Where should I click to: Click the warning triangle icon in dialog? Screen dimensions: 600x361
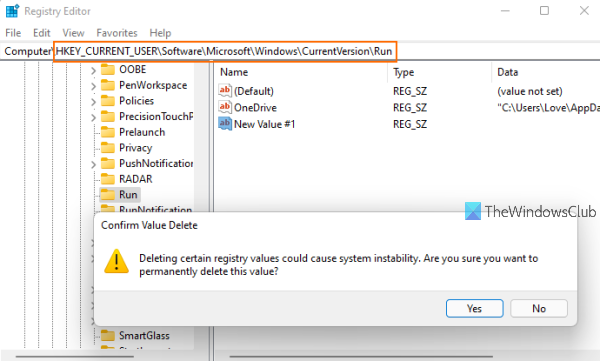pyautogui.click(x=116, y=261)
